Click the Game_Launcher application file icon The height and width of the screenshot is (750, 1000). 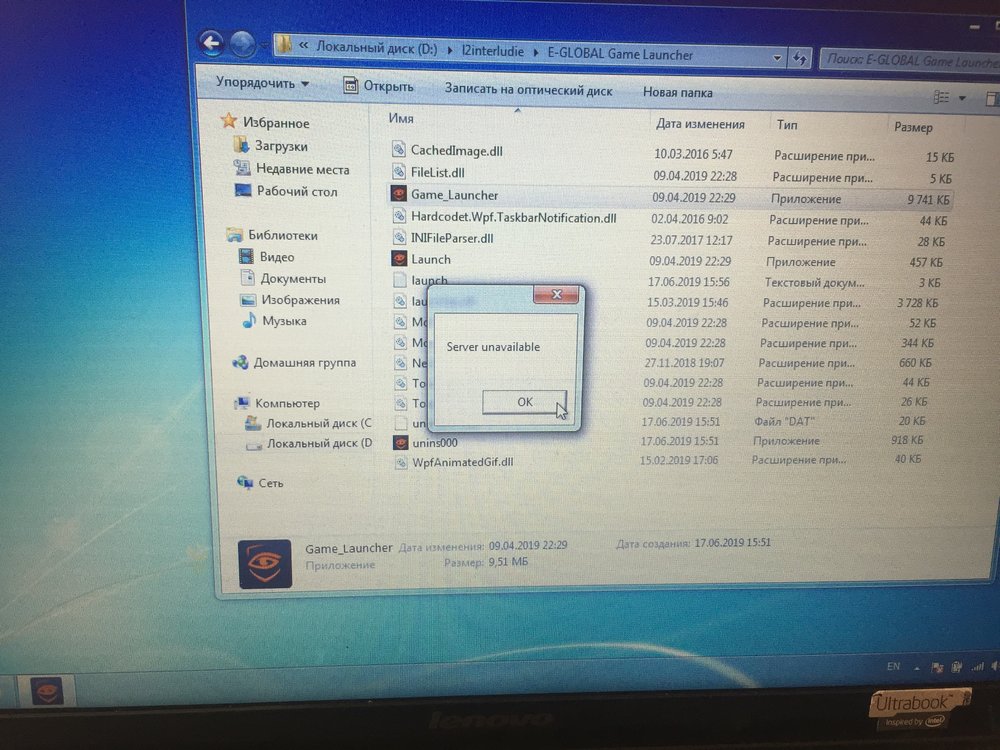400,195
